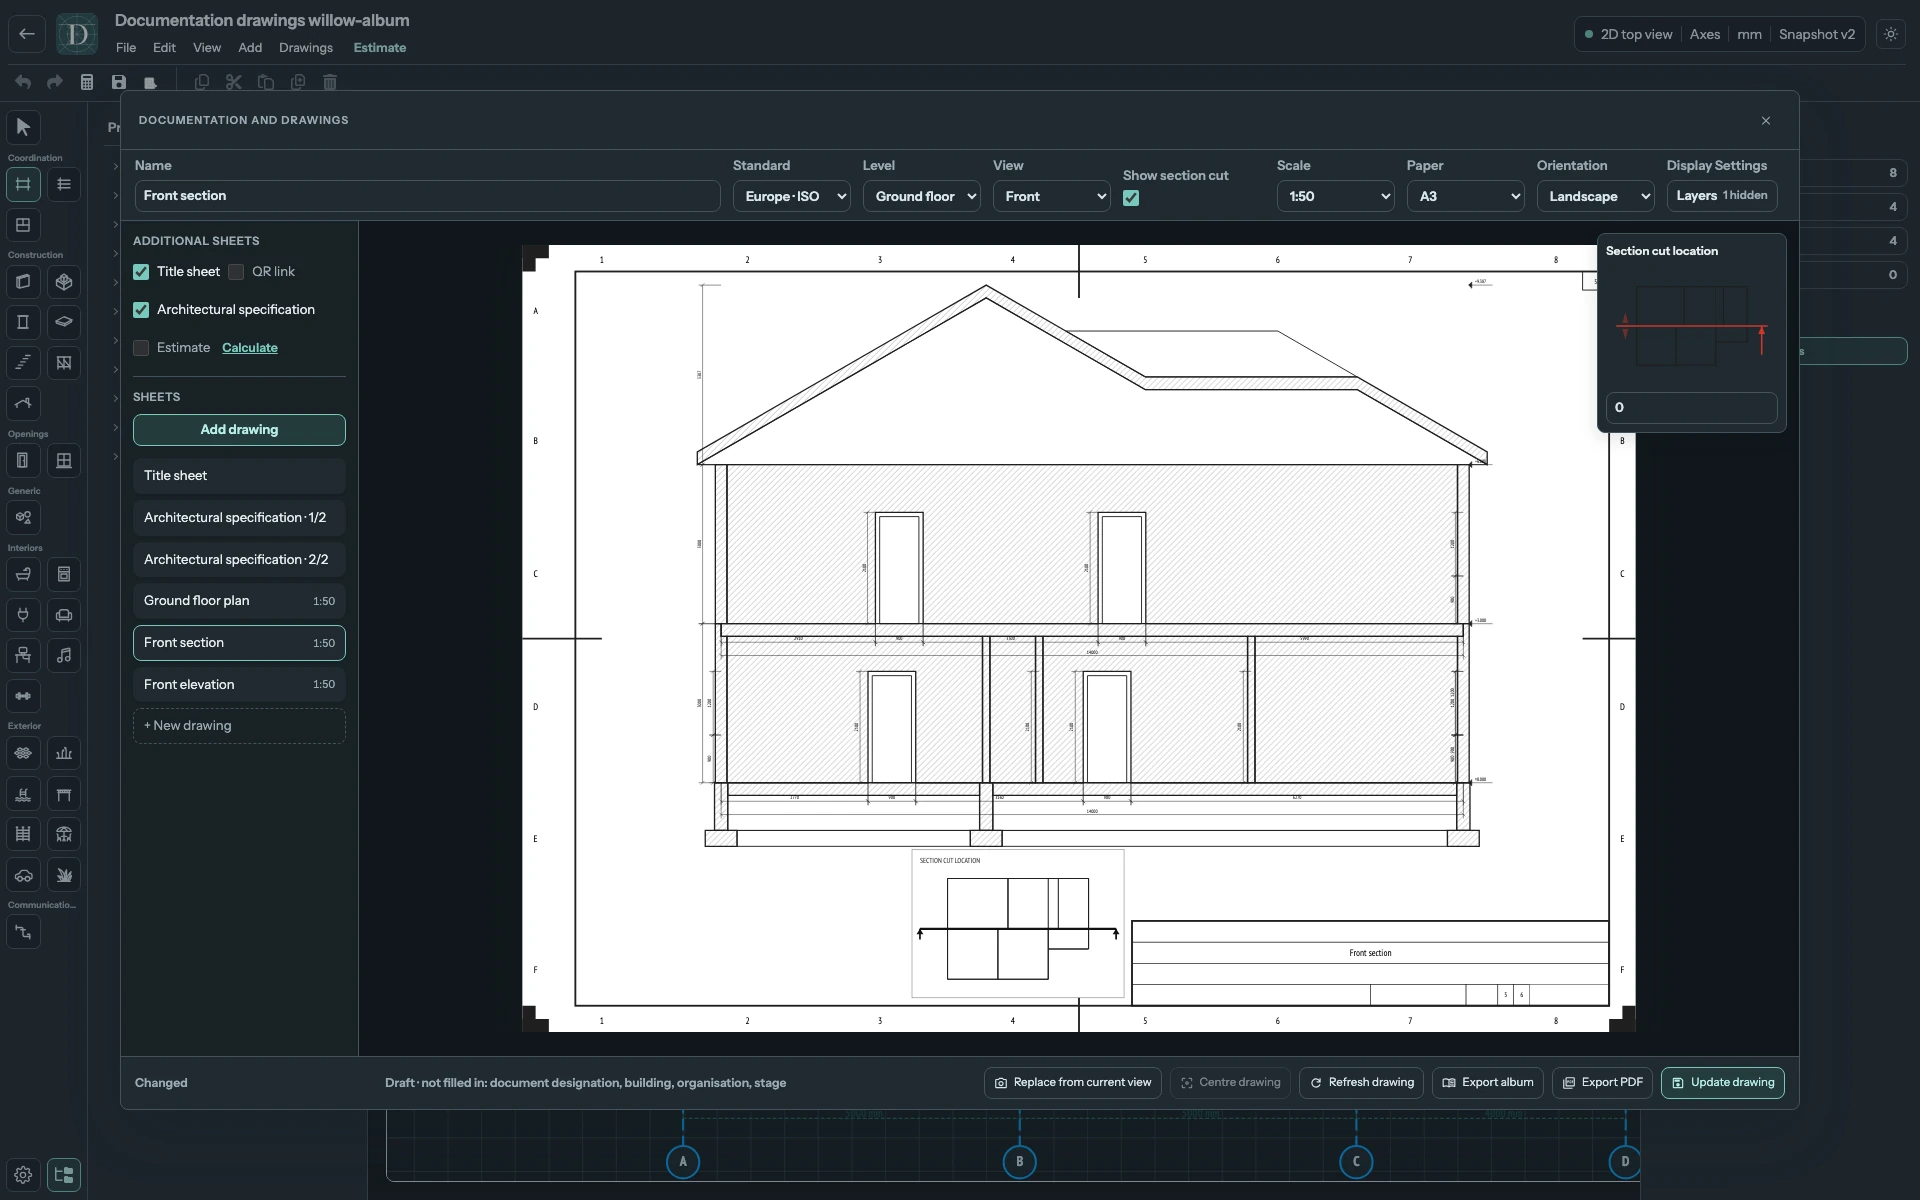Screen dimensions: 1920x1200
Task: Open the Orientation Landscape dropdown
Action: 1596,196
